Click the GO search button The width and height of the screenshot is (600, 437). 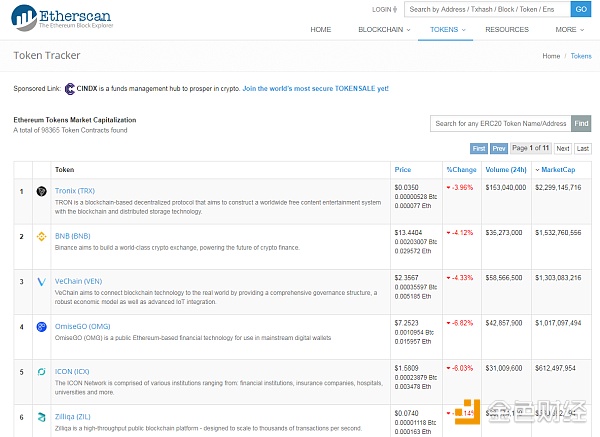pyautogui.click(x=581, y=9)
